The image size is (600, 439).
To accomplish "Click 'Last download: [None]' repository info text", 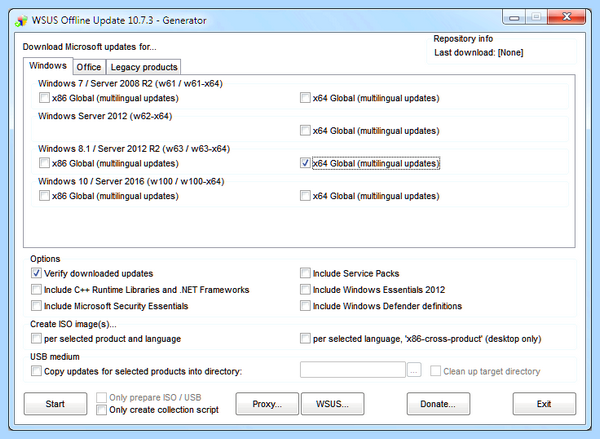I will pyautogui.click(x=478, y=53).
